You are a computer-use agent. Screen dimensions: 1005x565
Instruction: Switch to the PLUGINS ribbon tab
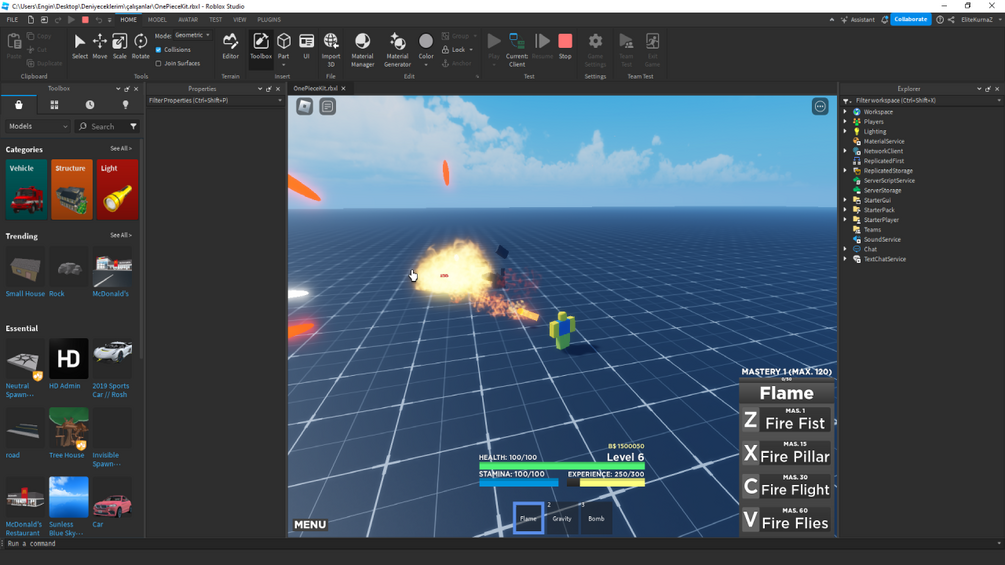[x=269, y=20]
